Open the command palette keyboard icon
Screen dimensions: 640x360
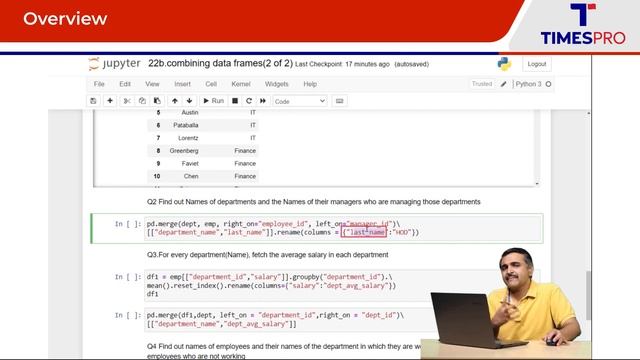(x=340, y=101)
